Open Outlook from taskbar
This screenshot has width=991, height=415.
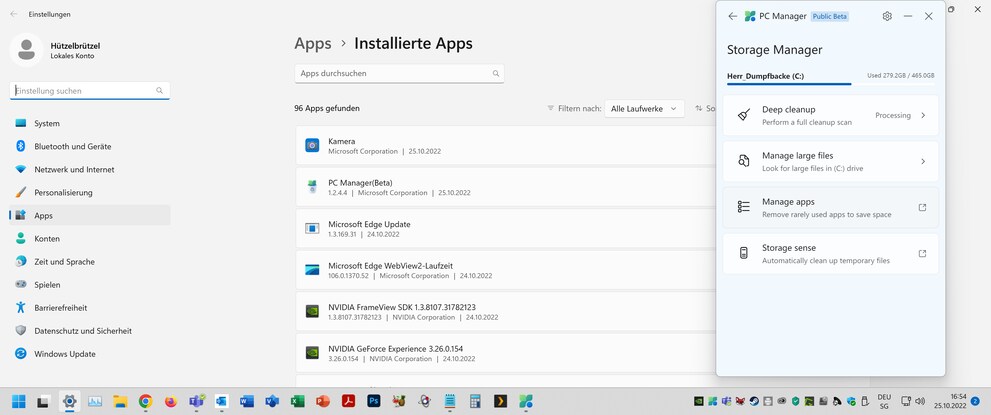pyautogui.click(x=221, y=401)
